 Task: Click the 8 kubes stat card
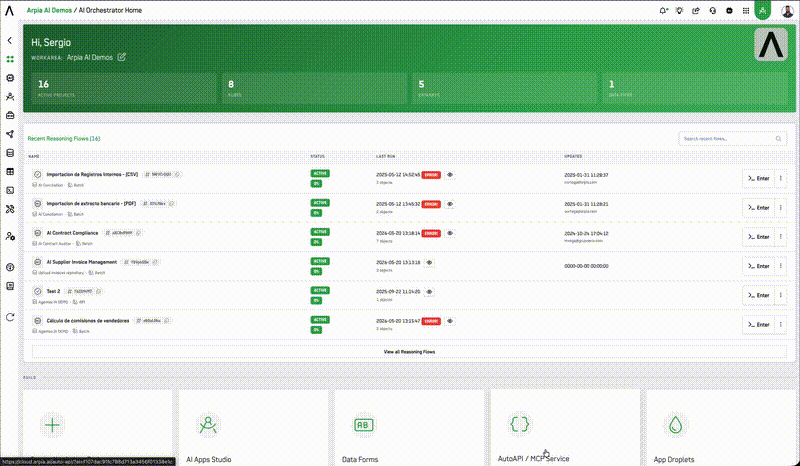click(314, 89)
